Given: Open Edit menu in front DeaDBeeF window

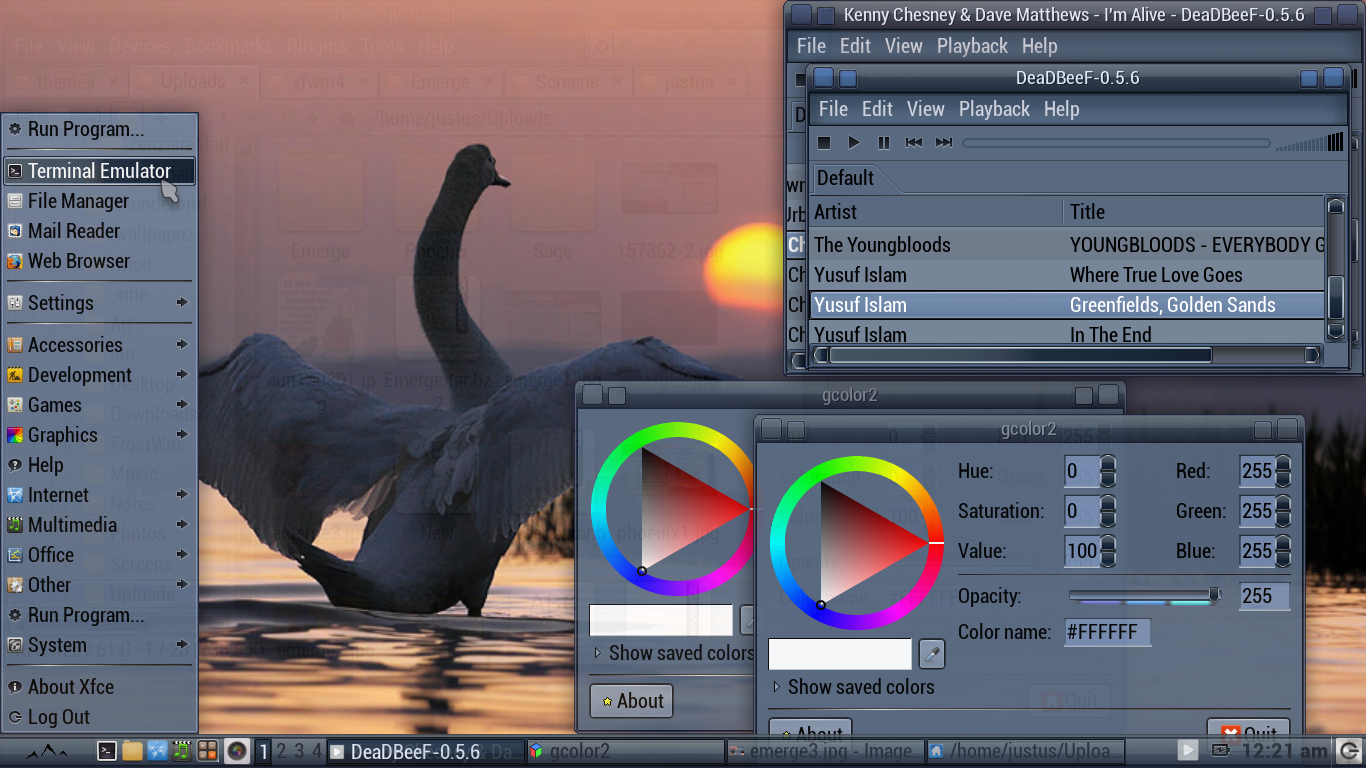Looking at the screenshot, I should (877, 109).
